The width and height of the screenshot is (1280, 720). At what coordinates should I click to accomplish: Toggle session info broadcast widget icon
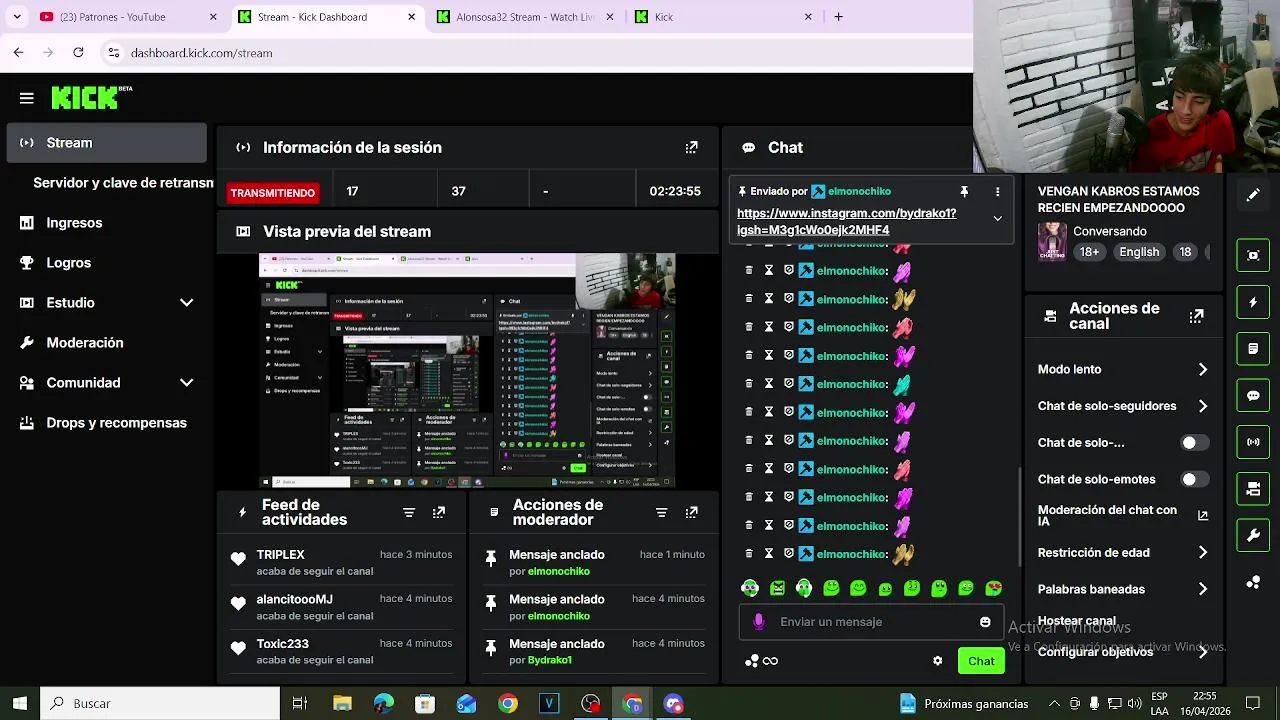tap(1253, 442)
